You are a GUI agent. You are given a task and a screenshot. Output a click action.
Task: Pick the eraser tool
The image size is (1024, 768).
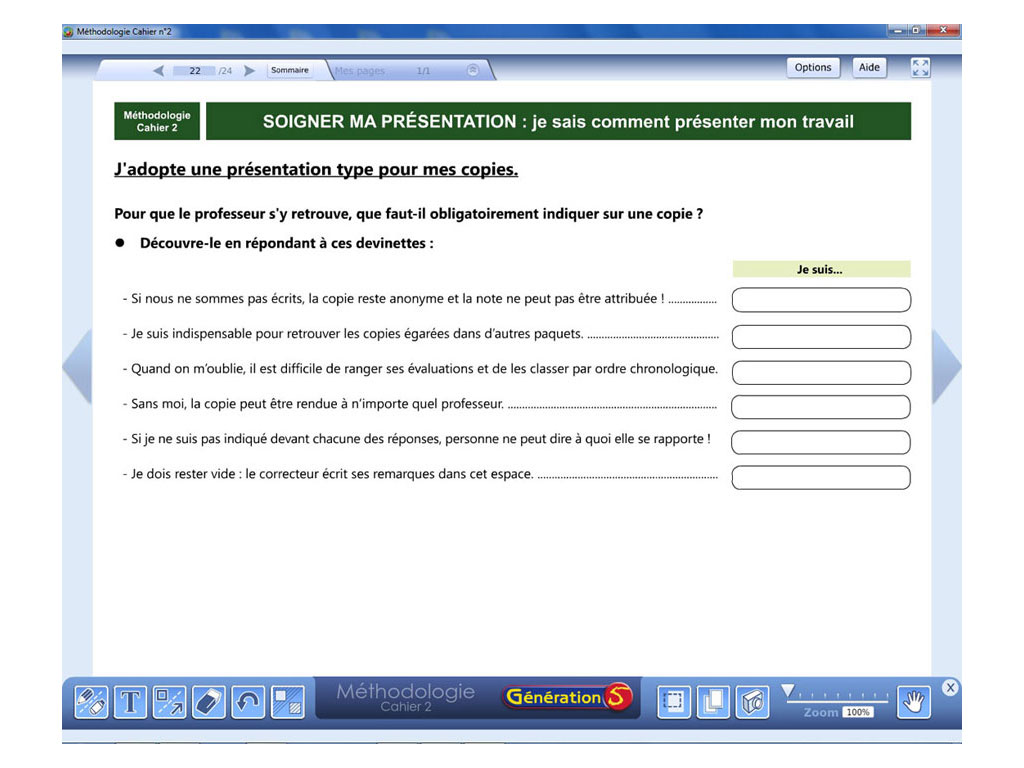tap(208, 701)
